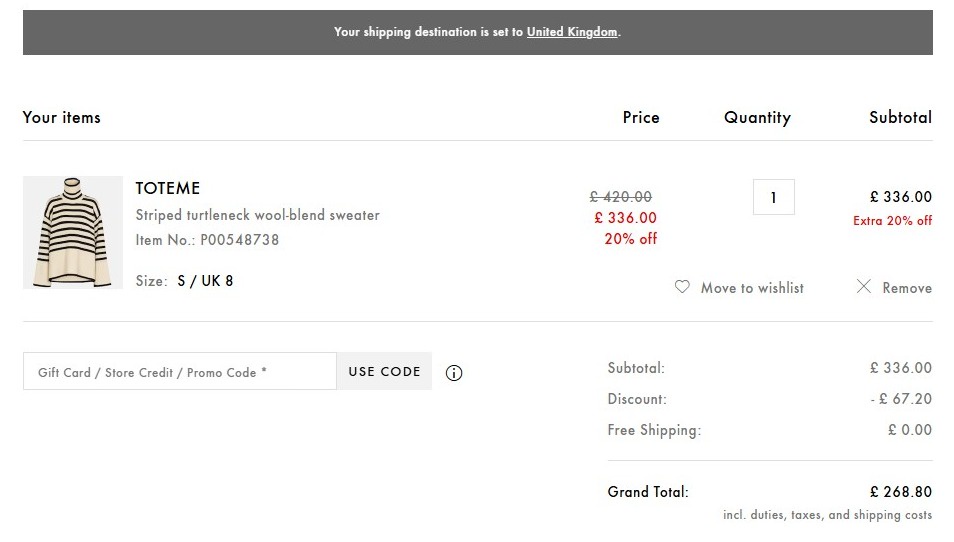
Task: Click the Item No. P00548738 text
Action: pyautogui.click(x=207, y=240)
